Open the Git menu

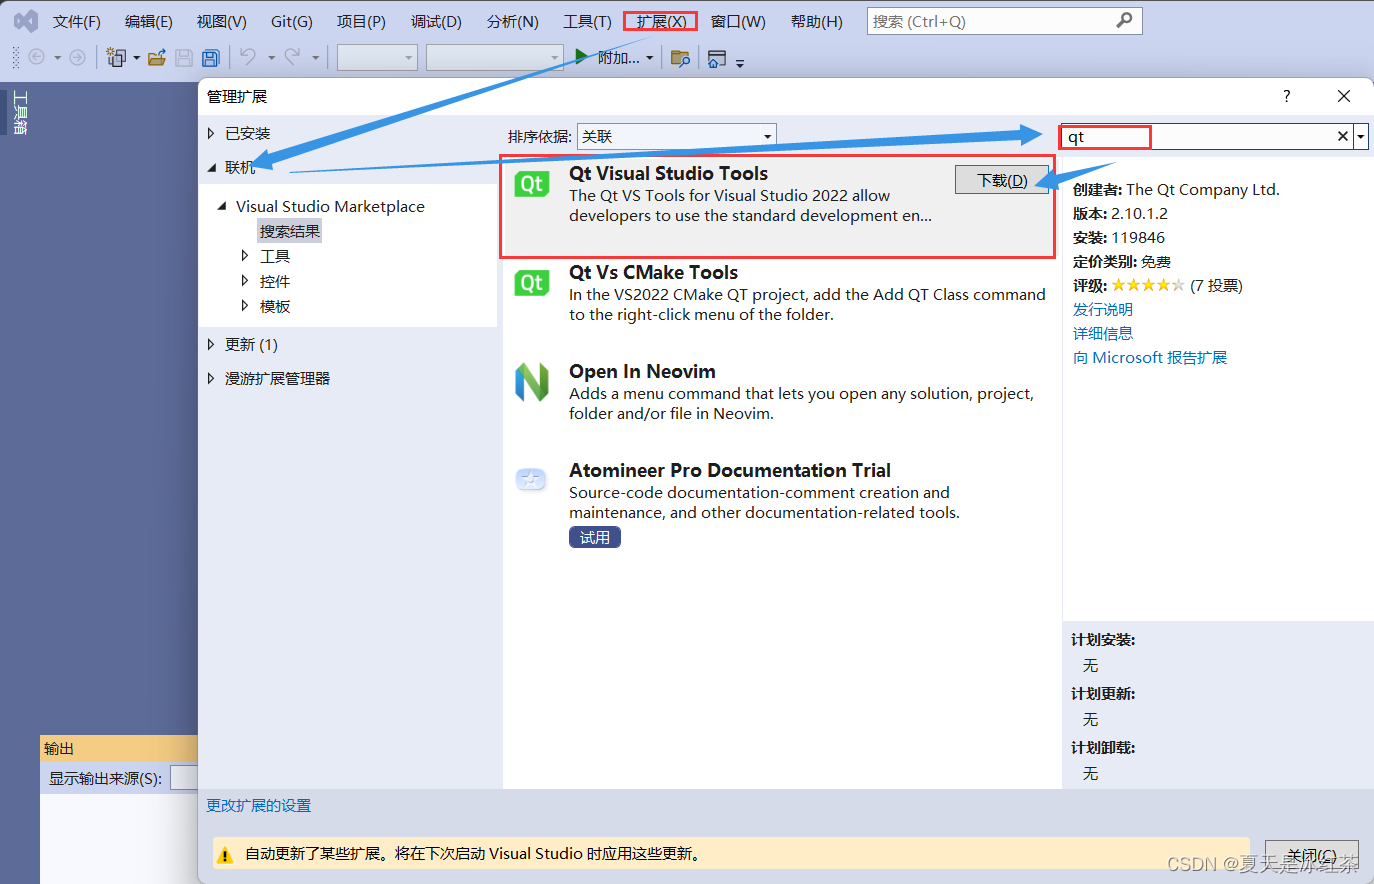[292, 21]
